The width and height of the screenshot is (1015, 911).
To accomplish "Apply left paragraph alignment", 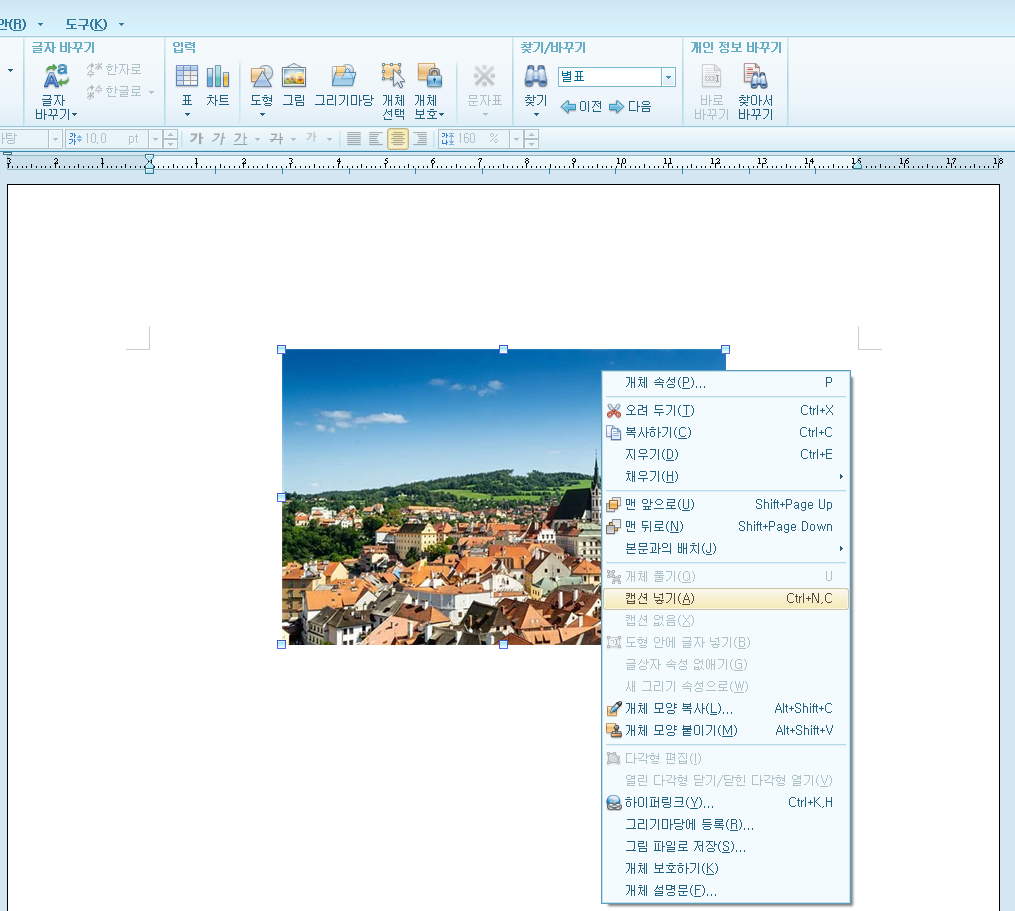I will tap(375, 139).
